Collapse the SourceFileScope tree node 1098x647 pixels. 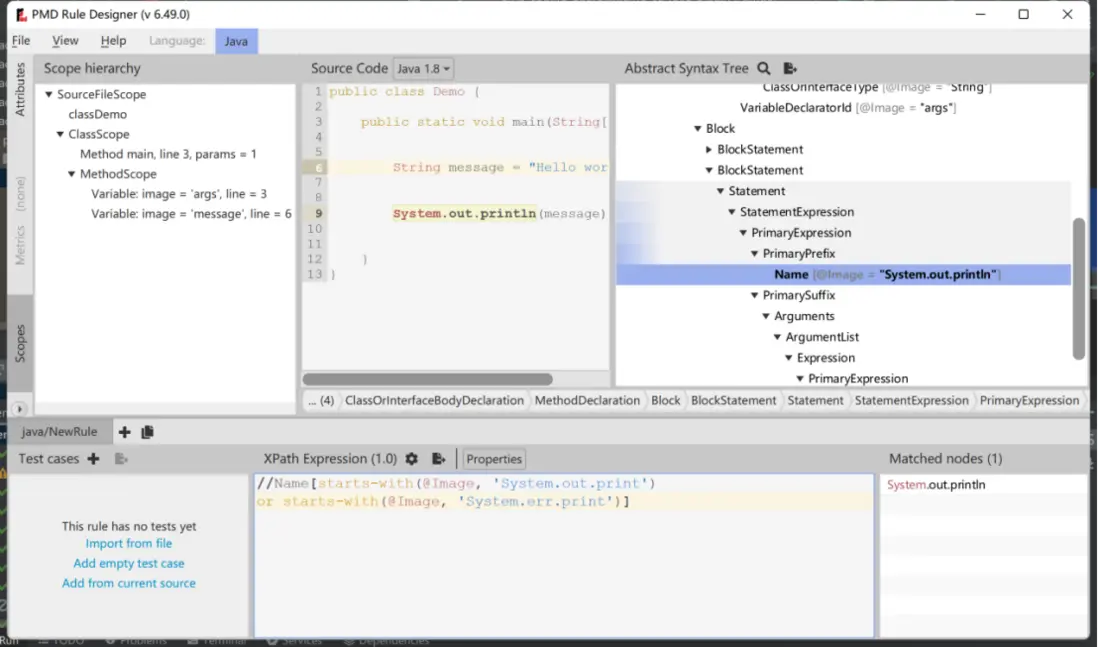click(x=48, y=95)
